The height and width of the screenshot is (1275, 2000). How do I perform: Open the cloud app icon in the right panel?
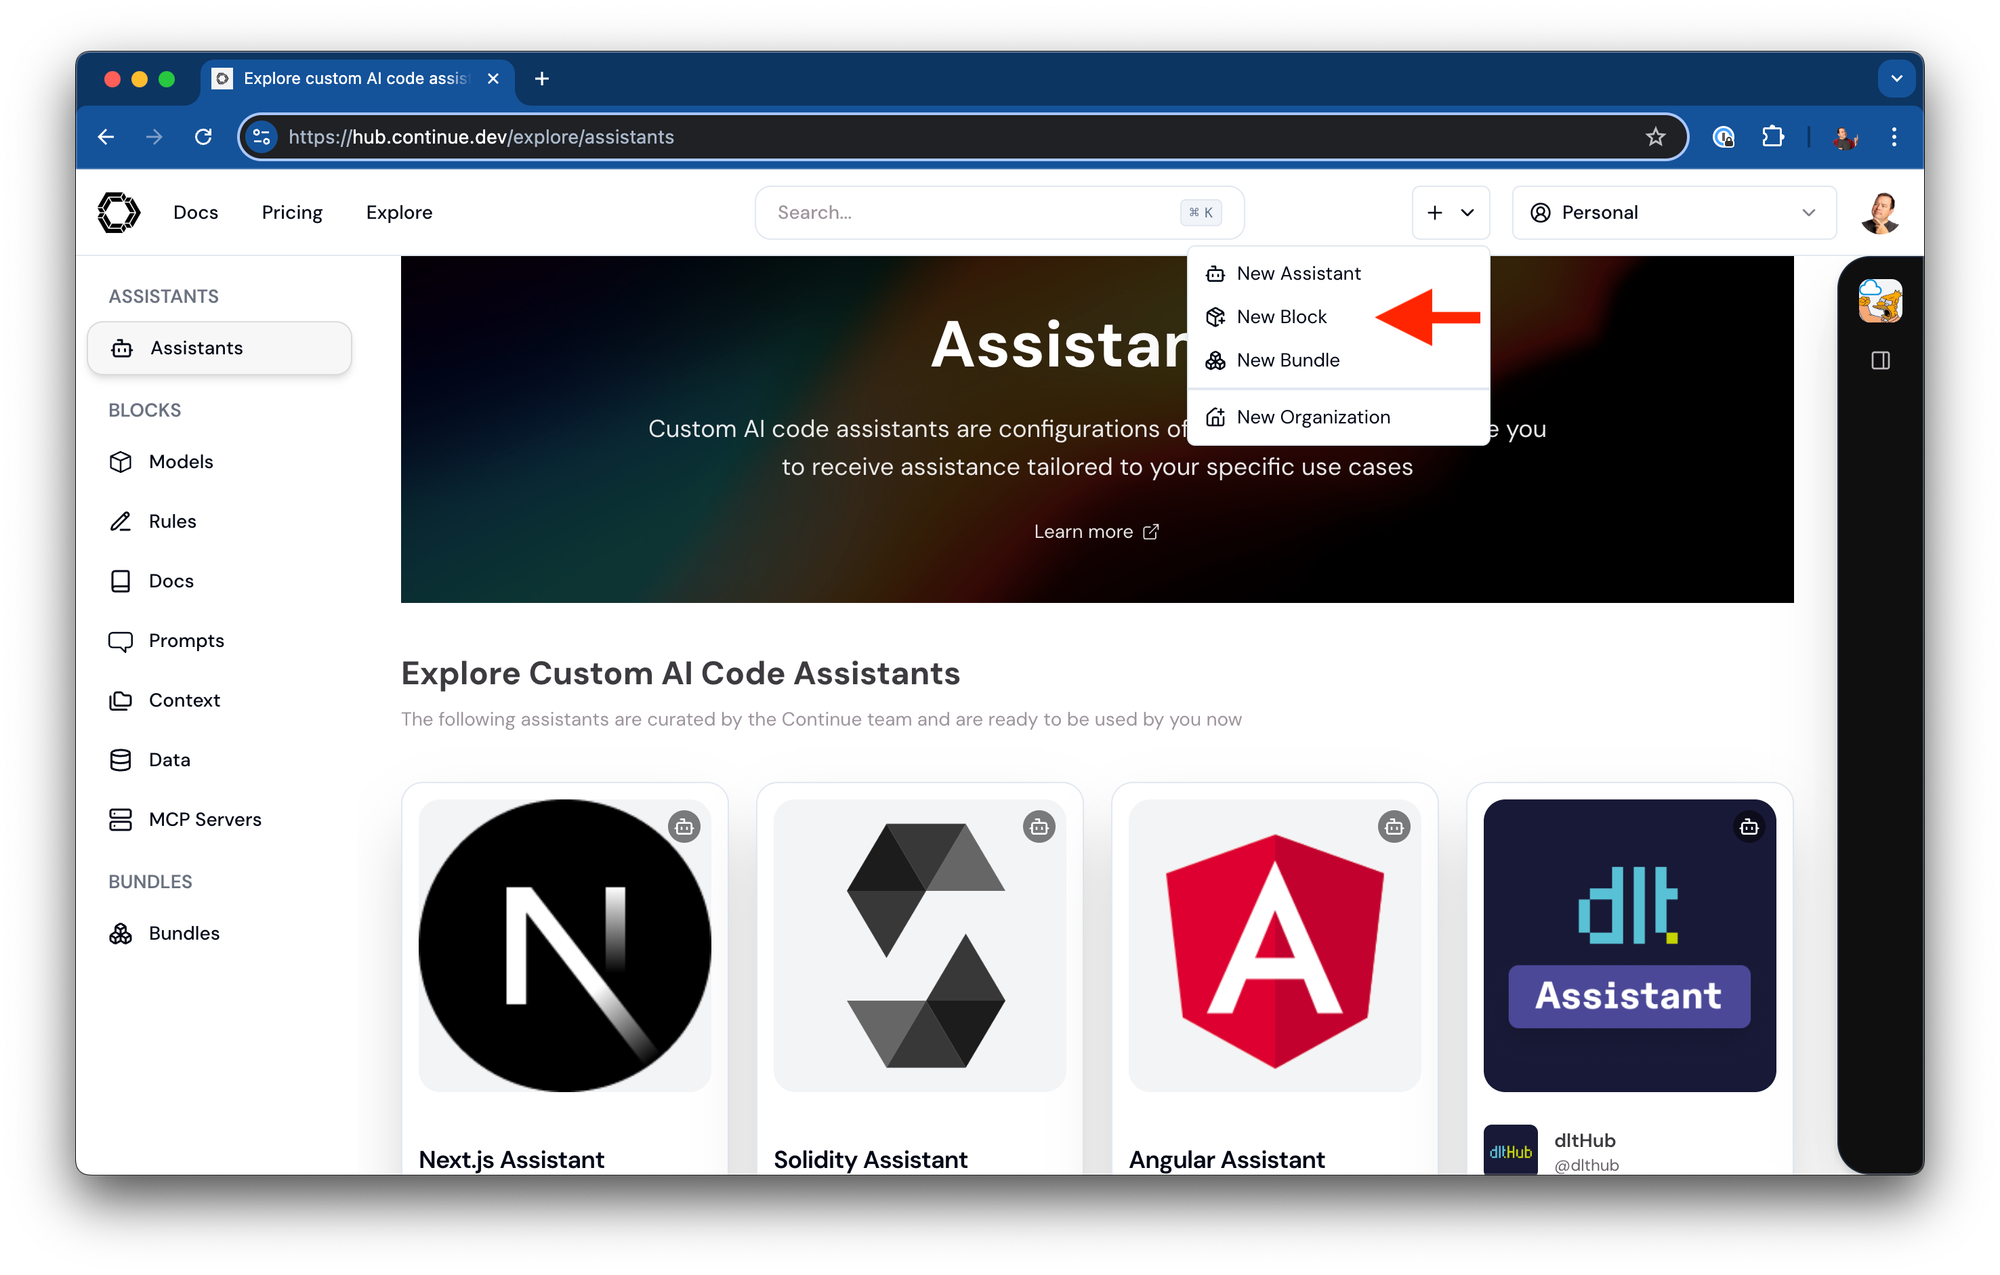1880,301
